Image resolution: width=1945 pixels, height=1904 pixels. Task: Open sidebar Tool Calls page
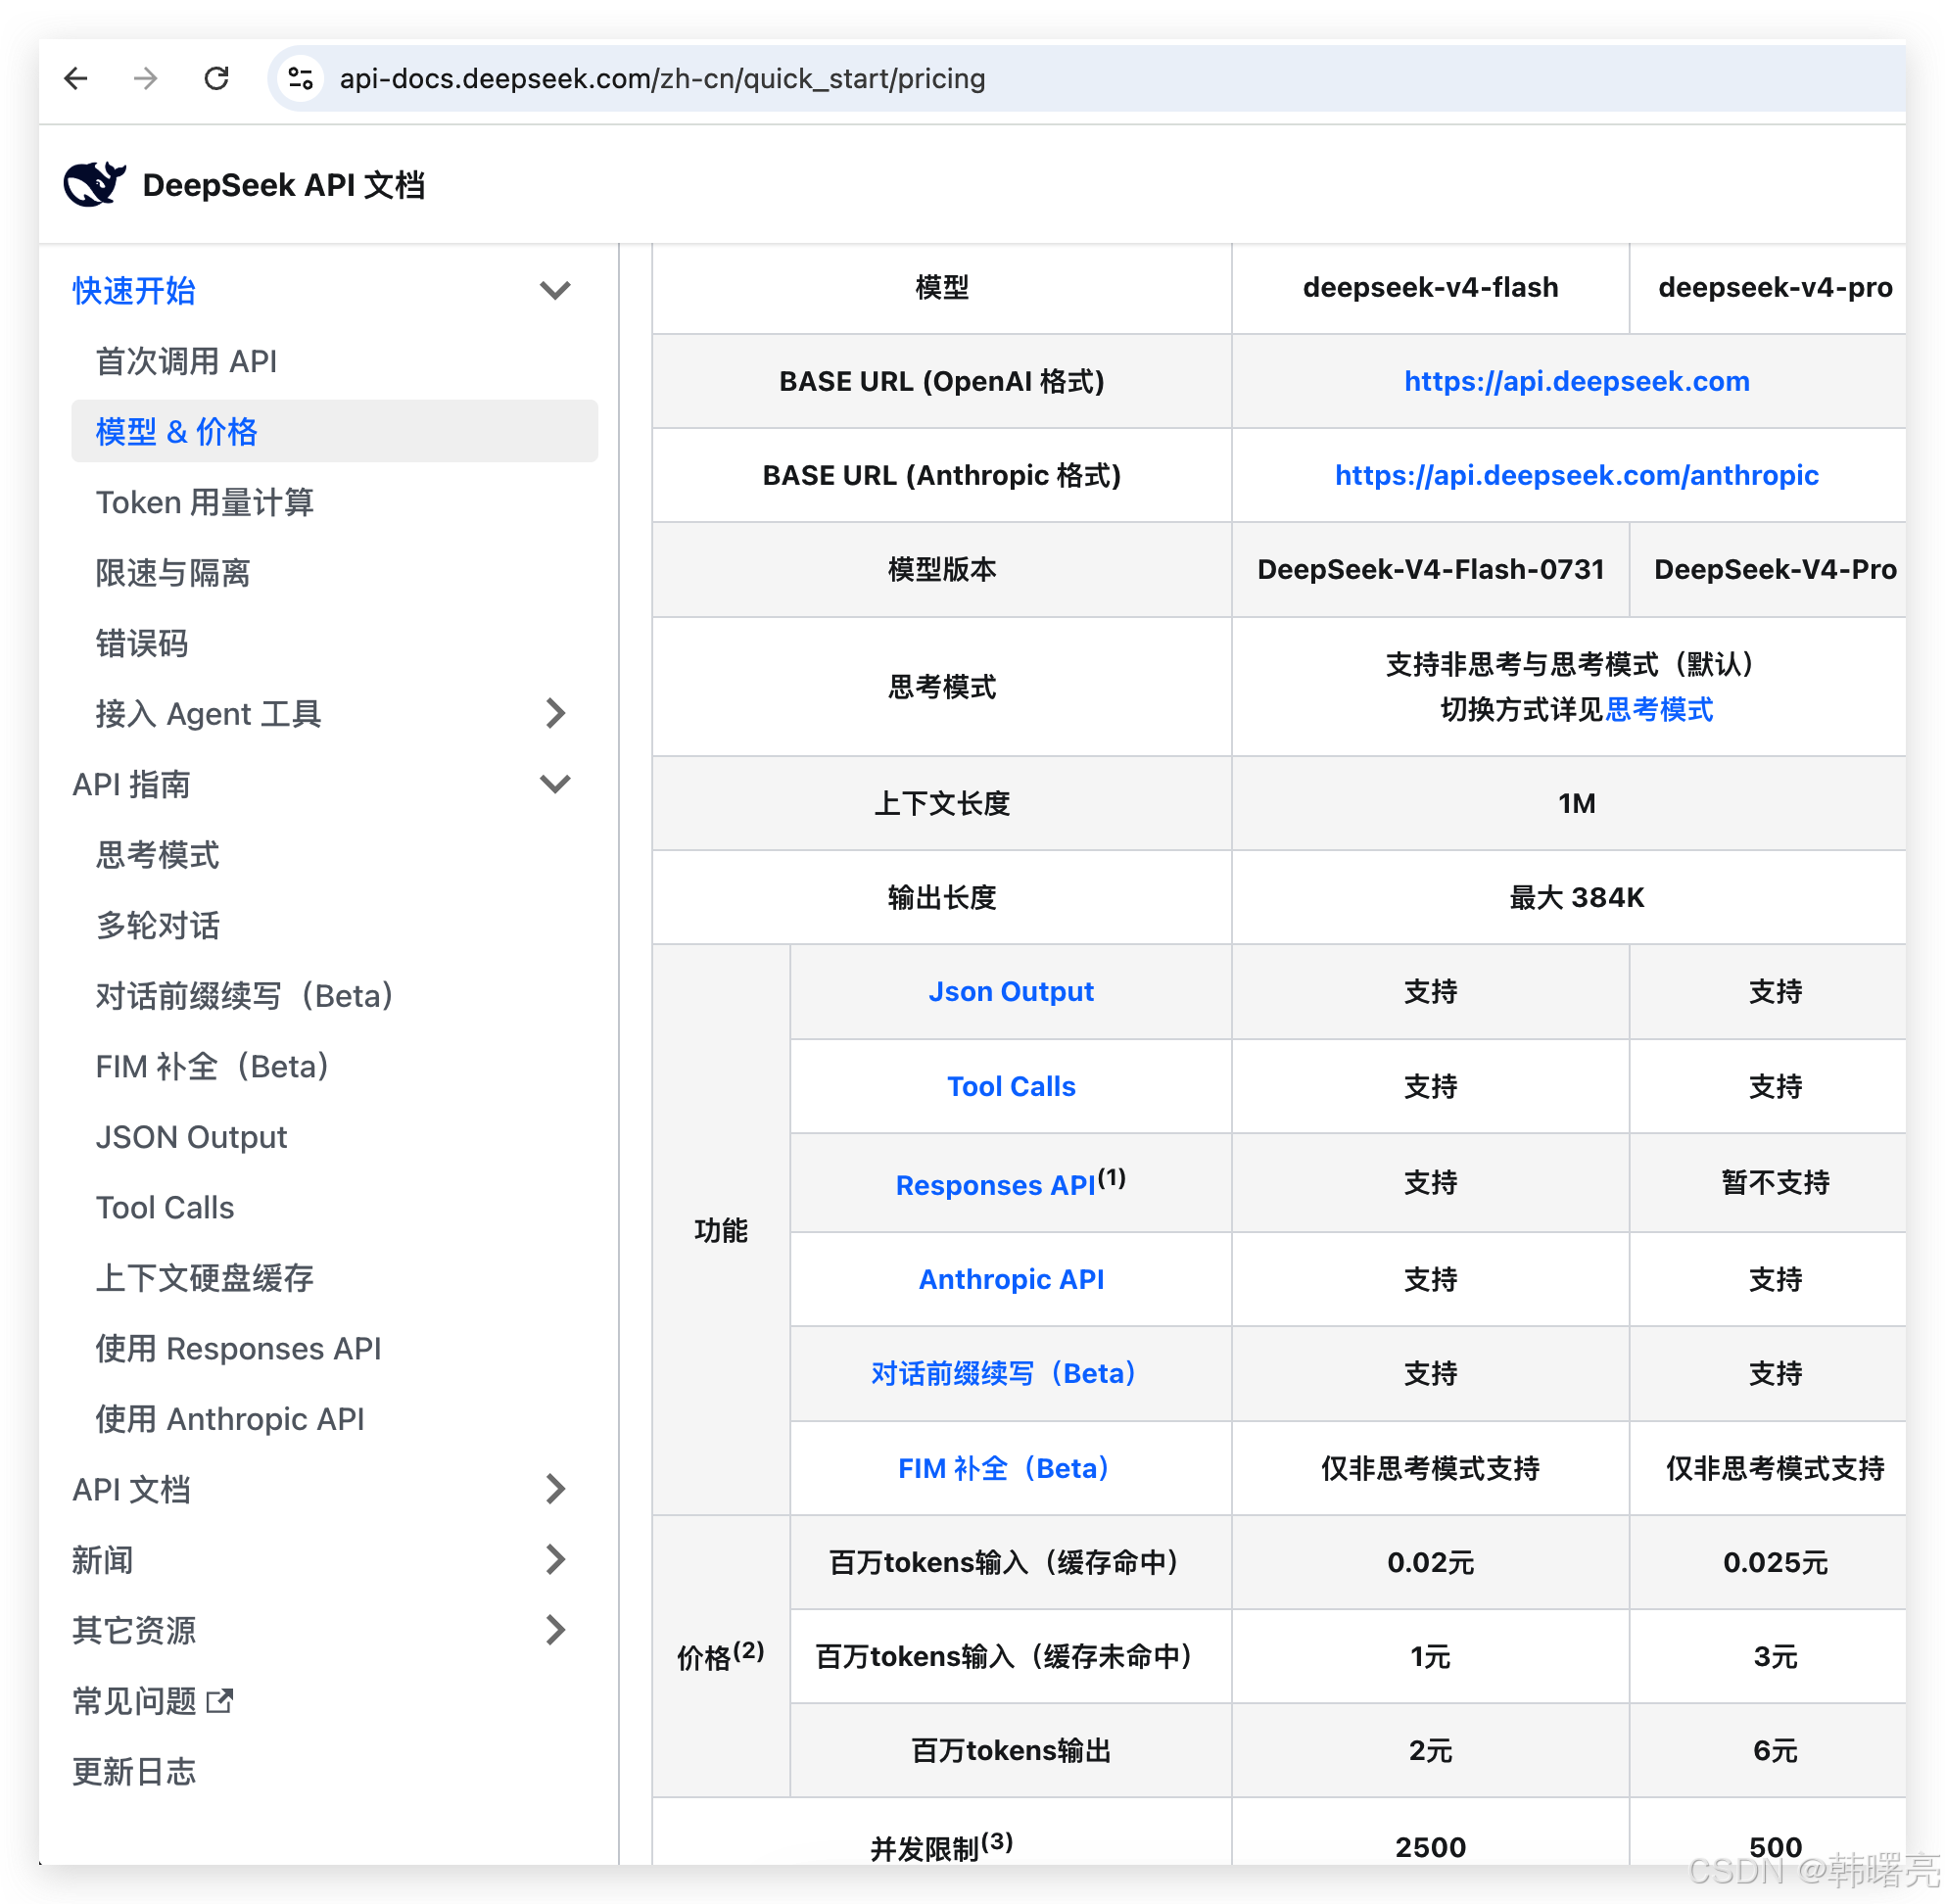(165, 1207)
